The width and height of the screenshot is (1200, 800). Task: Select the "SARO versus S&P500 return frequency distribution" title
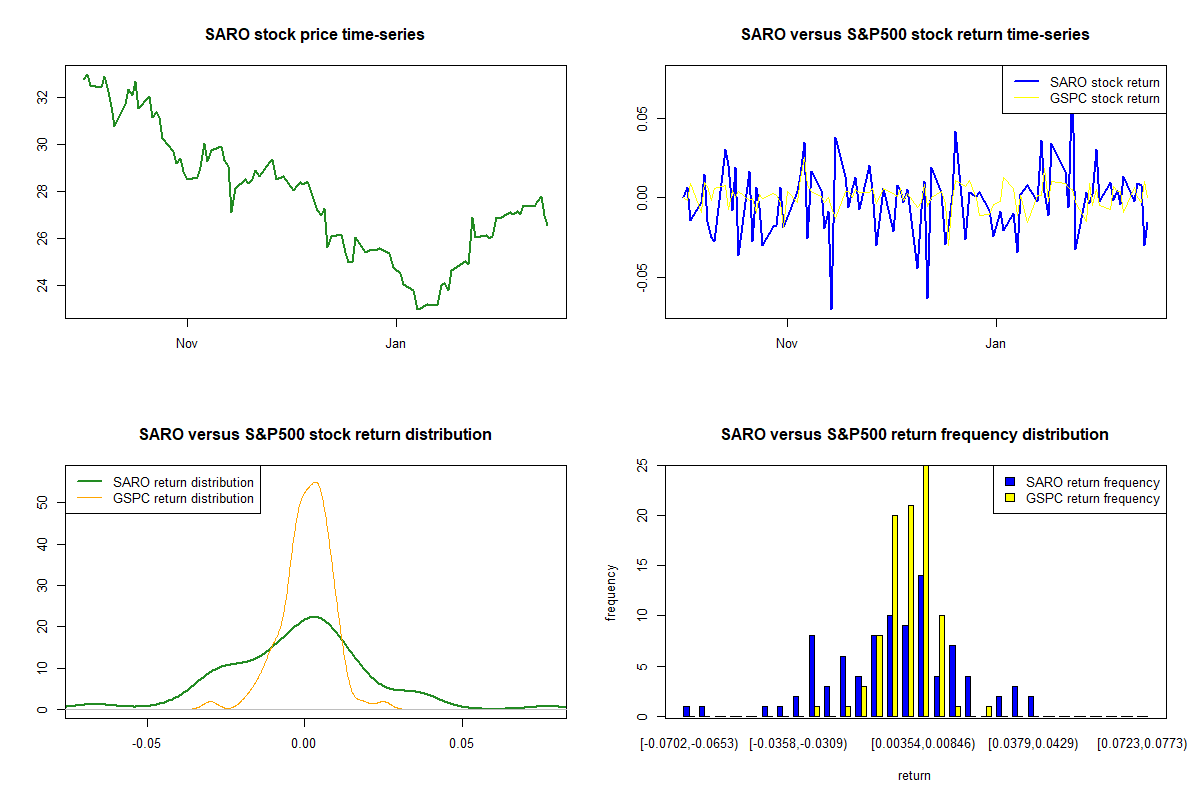(x=915, y=435)
